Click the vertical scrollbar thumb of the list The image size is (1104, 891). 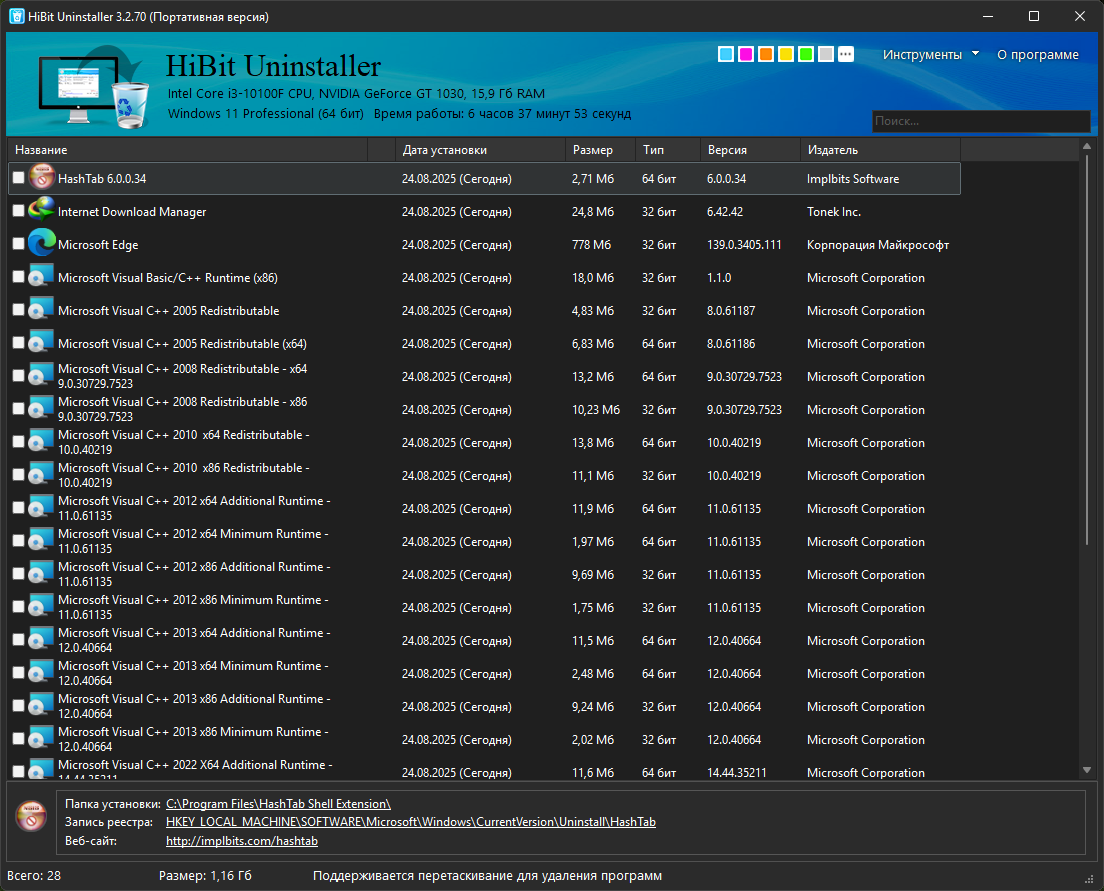(x=1086, y=349)
